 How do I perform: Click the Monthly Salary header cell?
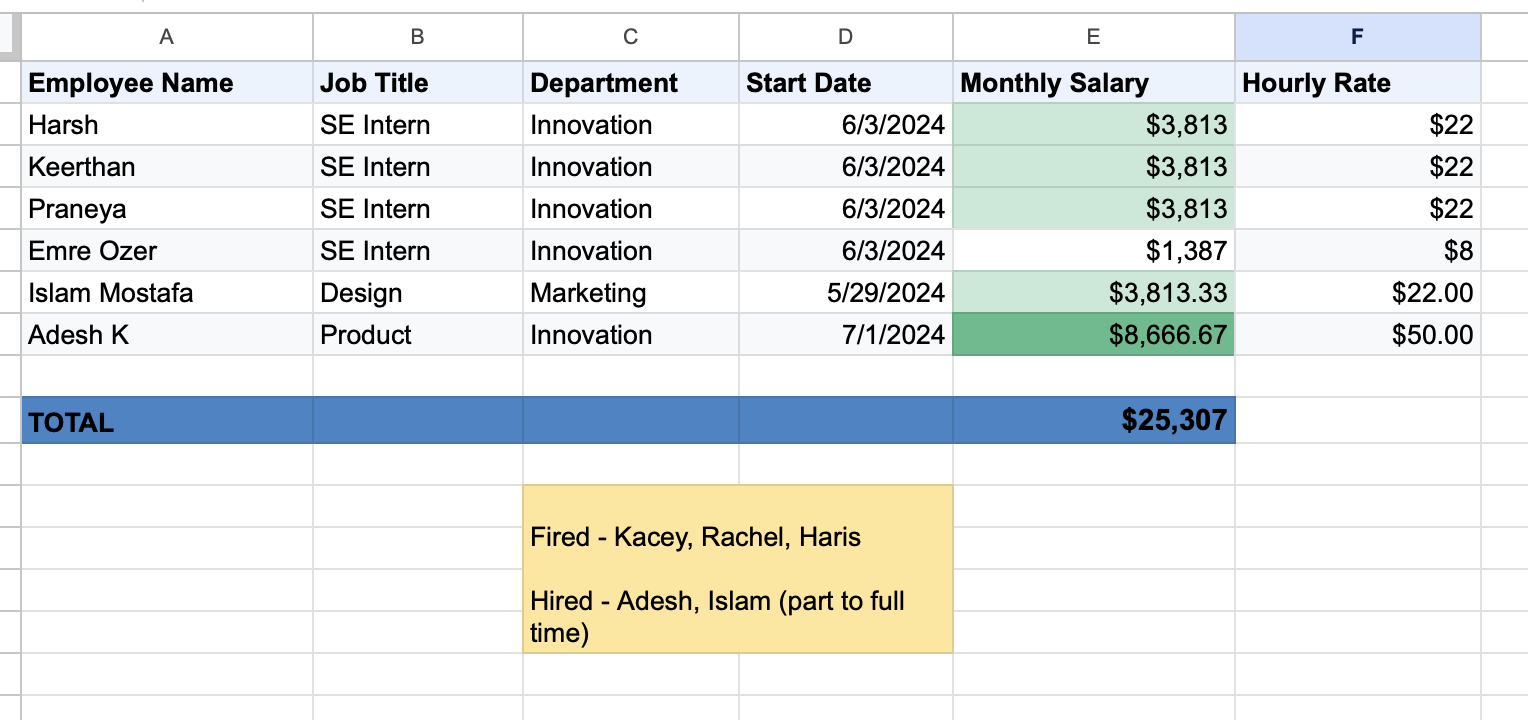click(1093, 83)
